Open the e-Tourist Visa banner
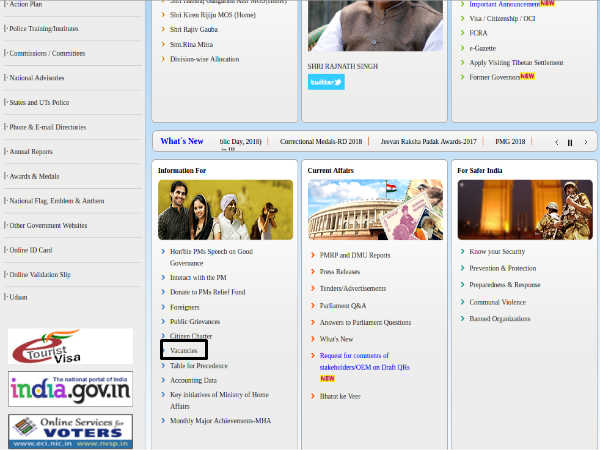The width and height of the screenshot is (600, 450). pos(70,346)
